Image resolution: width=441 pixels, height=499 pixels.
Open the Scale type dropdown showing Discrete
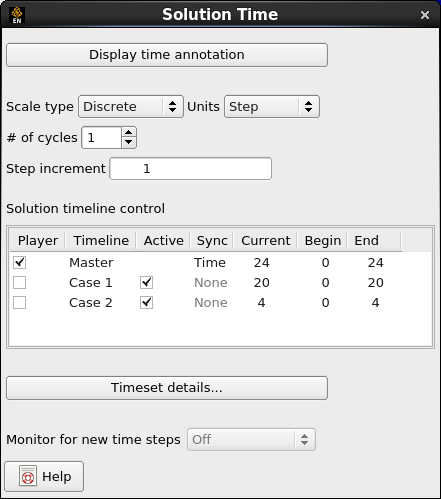131,107
